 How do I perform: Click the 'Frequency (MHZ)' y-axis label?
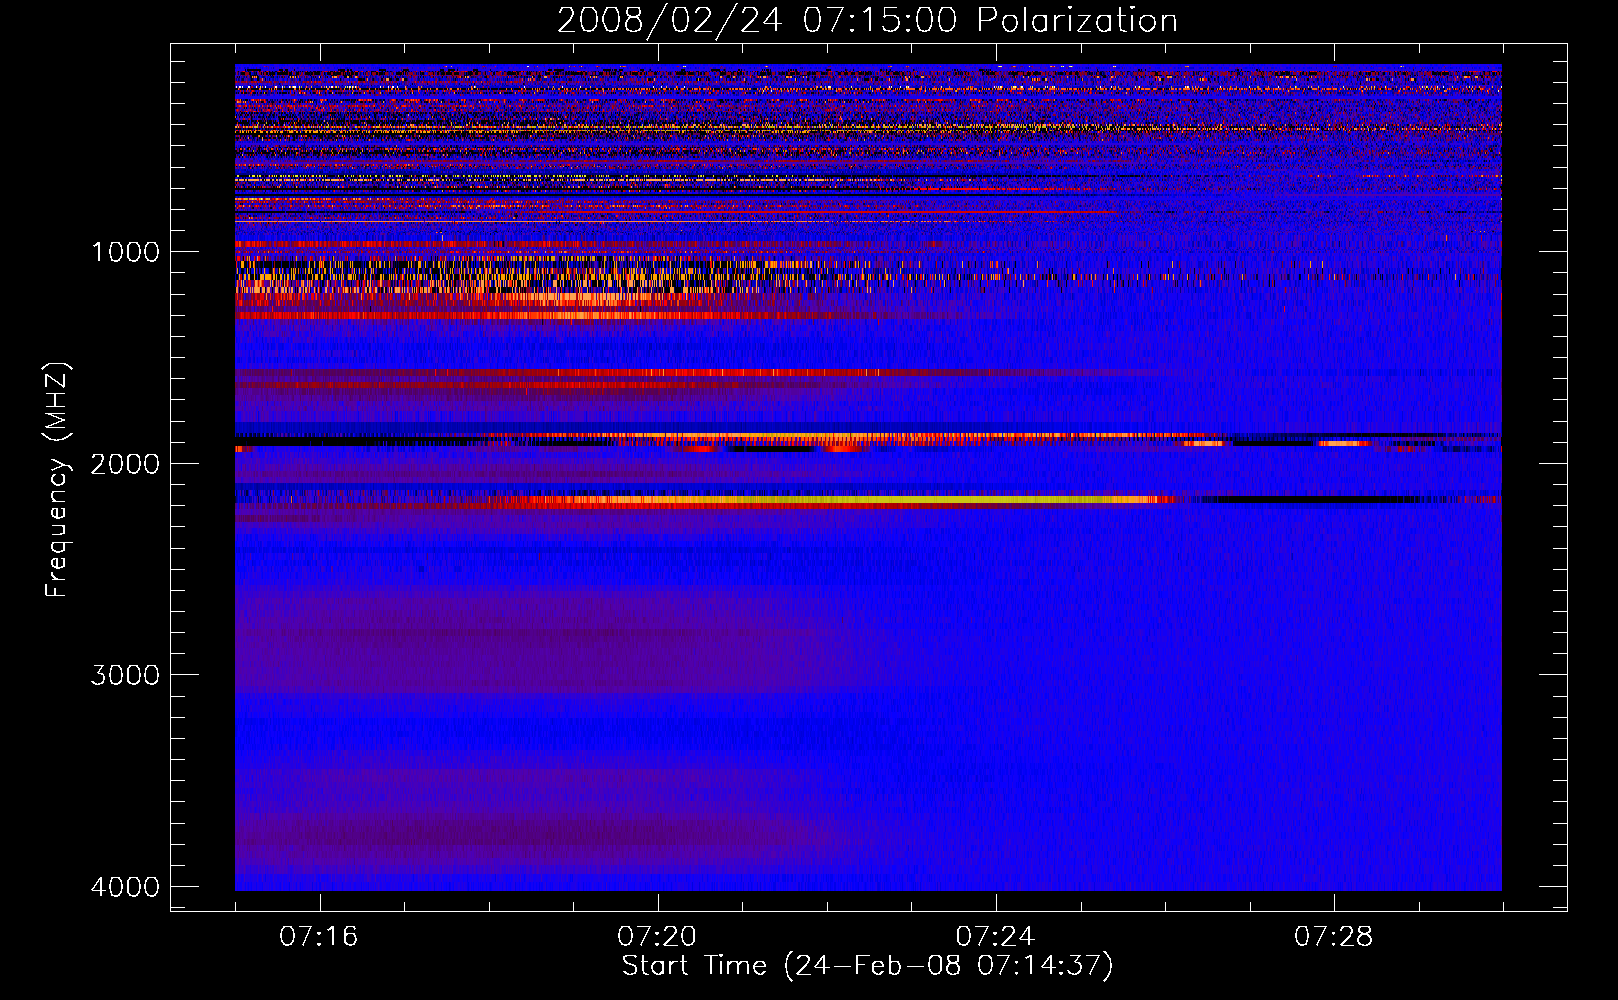(58, 480)
